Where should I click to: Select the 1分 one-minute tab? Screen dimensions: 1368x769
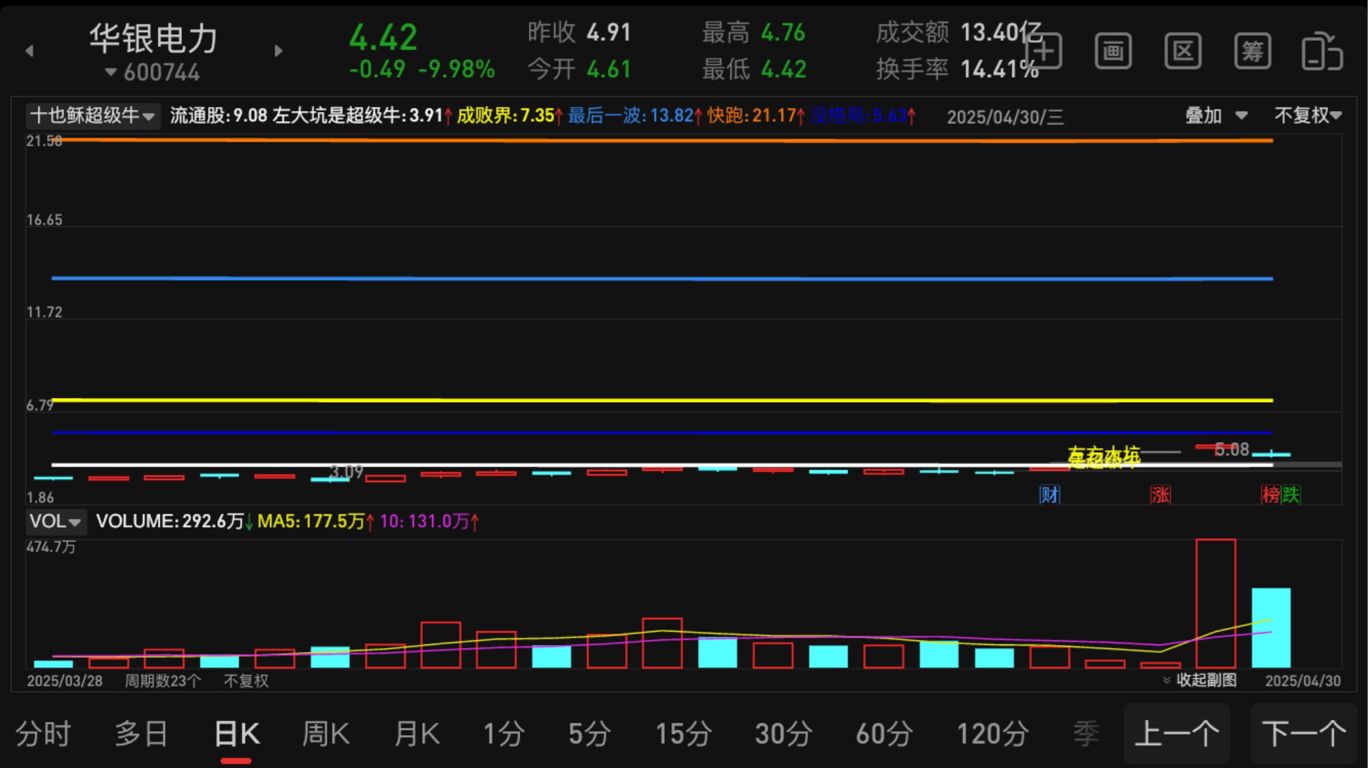click(503, 734)
